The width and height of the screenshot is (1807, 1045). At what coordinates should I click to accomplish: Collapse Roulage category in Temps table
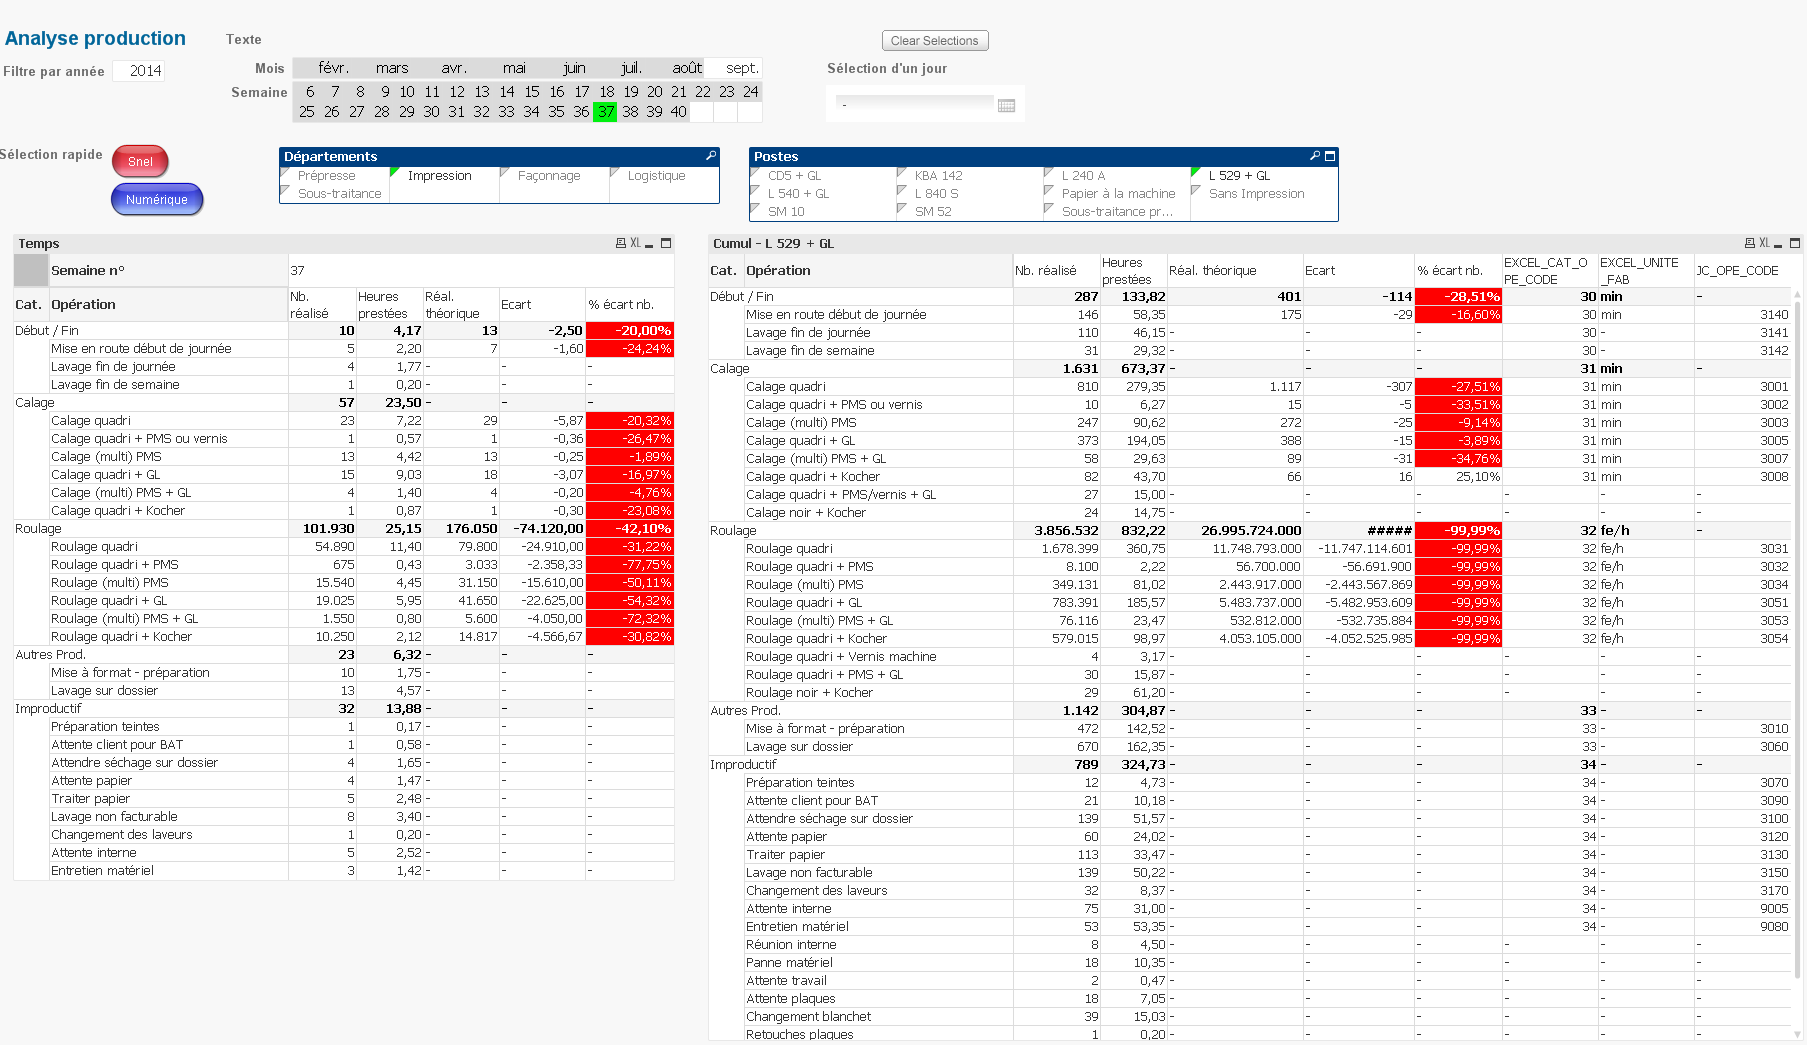[38, 529]
